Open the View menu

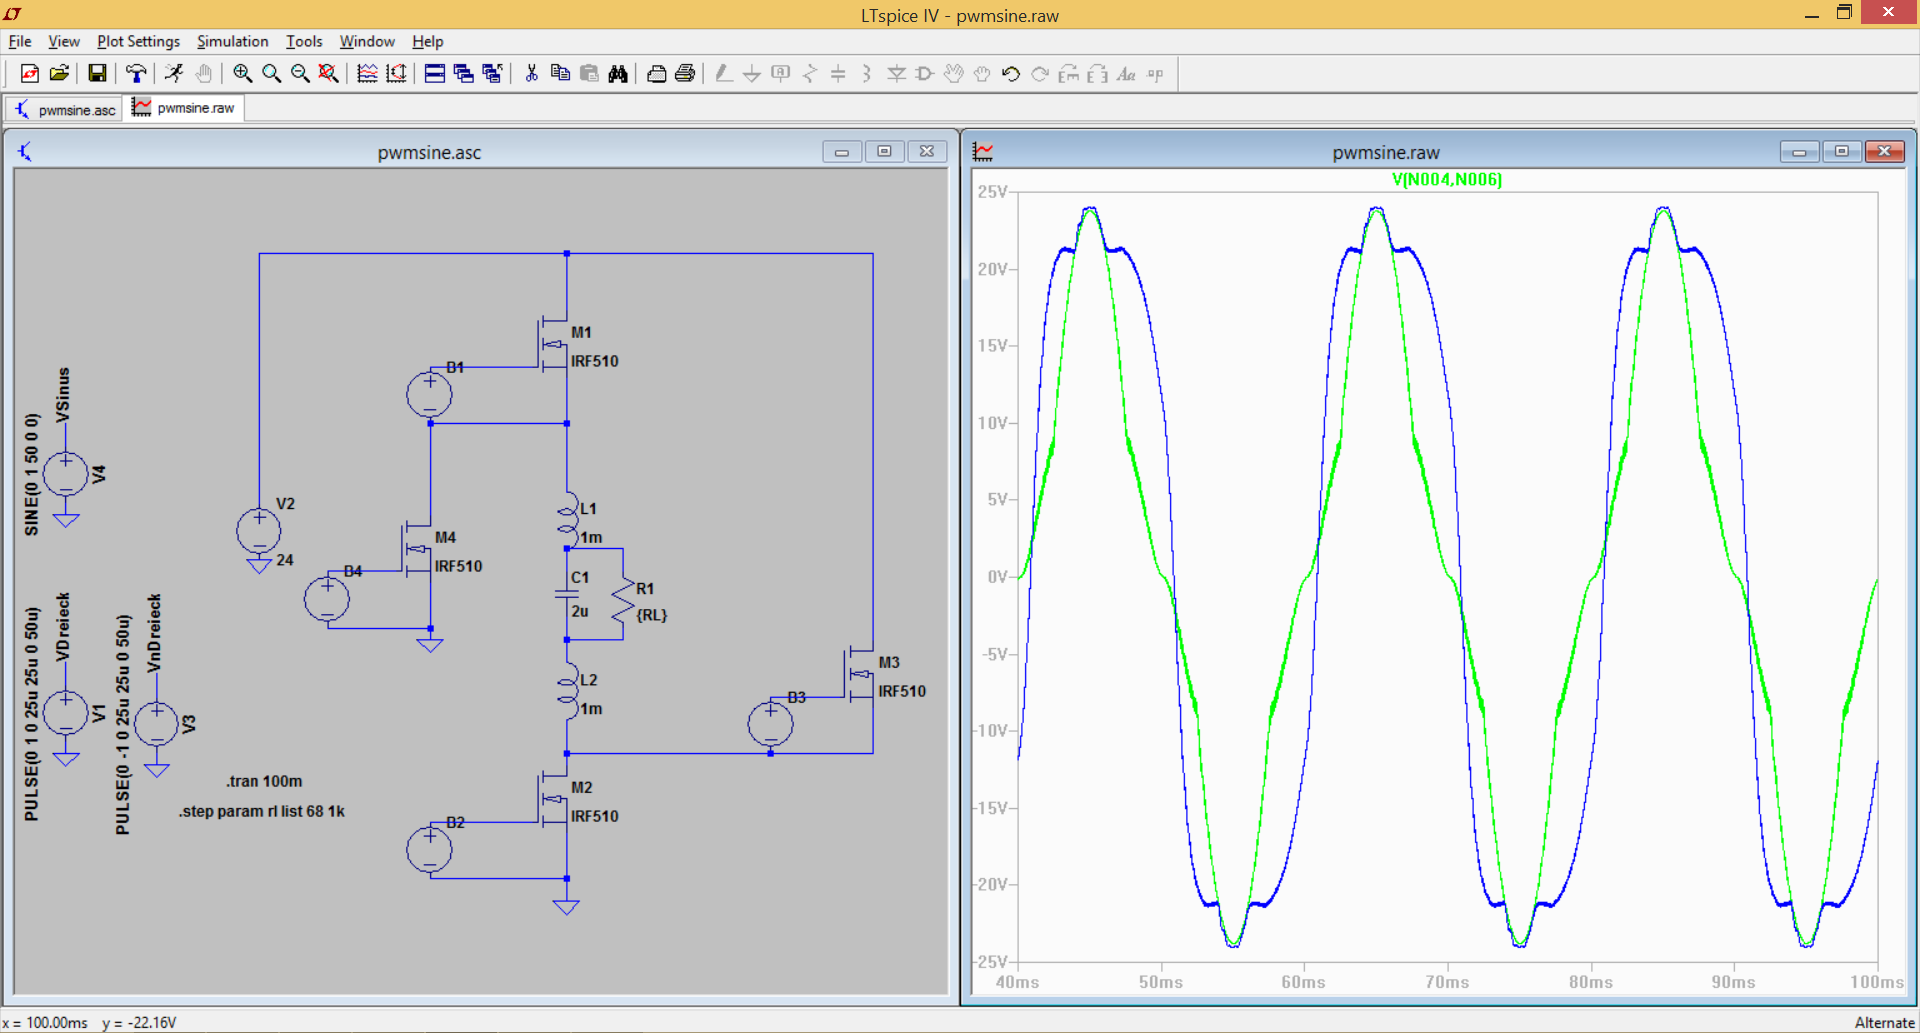pos(63,41)
